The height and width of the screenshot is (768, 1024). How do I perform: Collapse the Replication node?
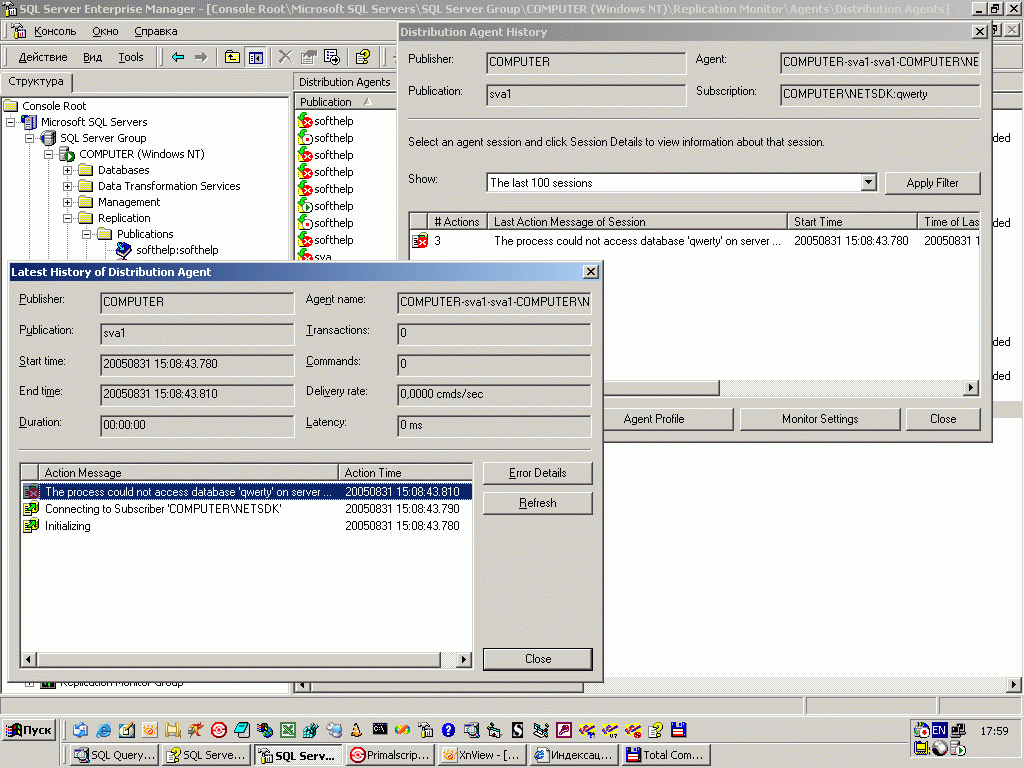tap(67, 218)
